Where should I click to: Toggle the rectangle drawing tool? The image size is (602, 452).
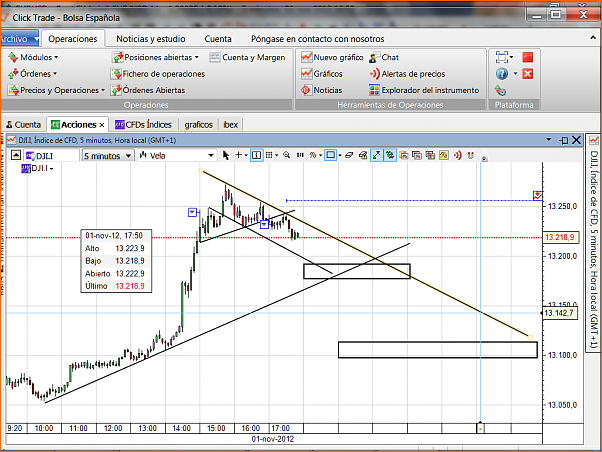point(330,155)
